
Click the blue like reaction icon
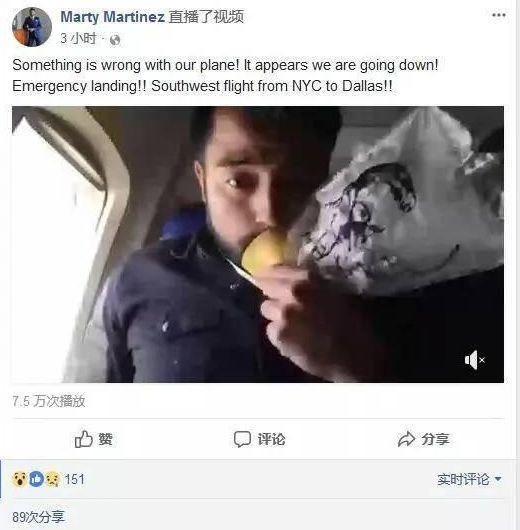click(x=36, y=479)
